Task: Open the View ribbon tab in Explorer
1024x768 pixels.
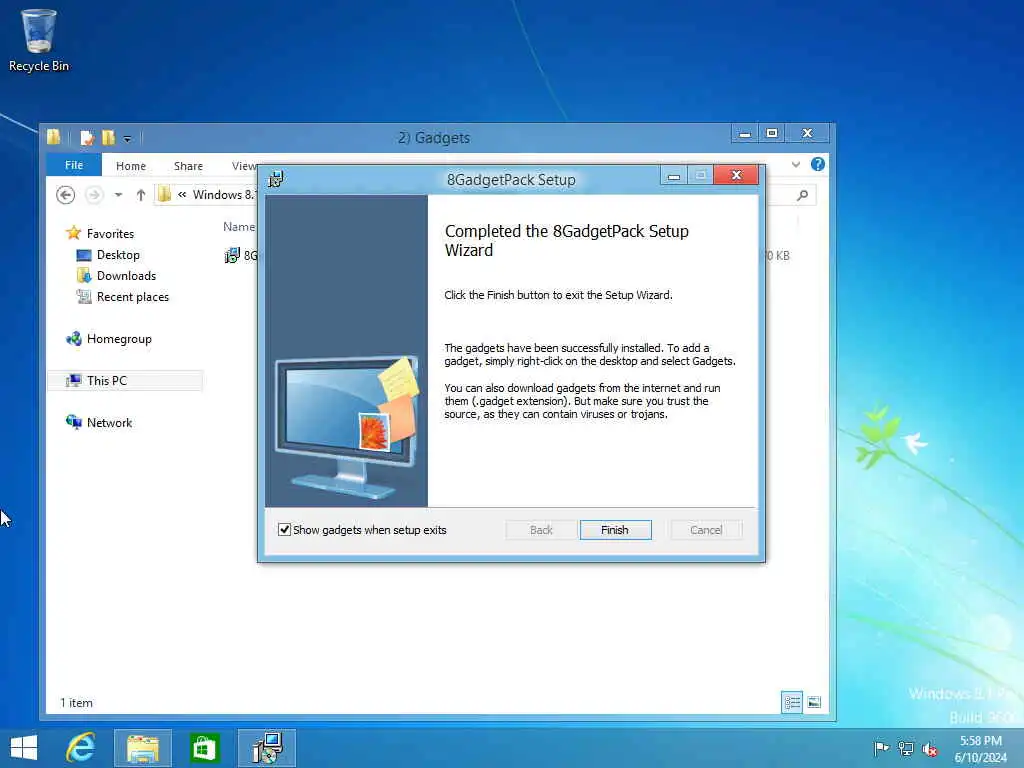Action: click(244, 166)
